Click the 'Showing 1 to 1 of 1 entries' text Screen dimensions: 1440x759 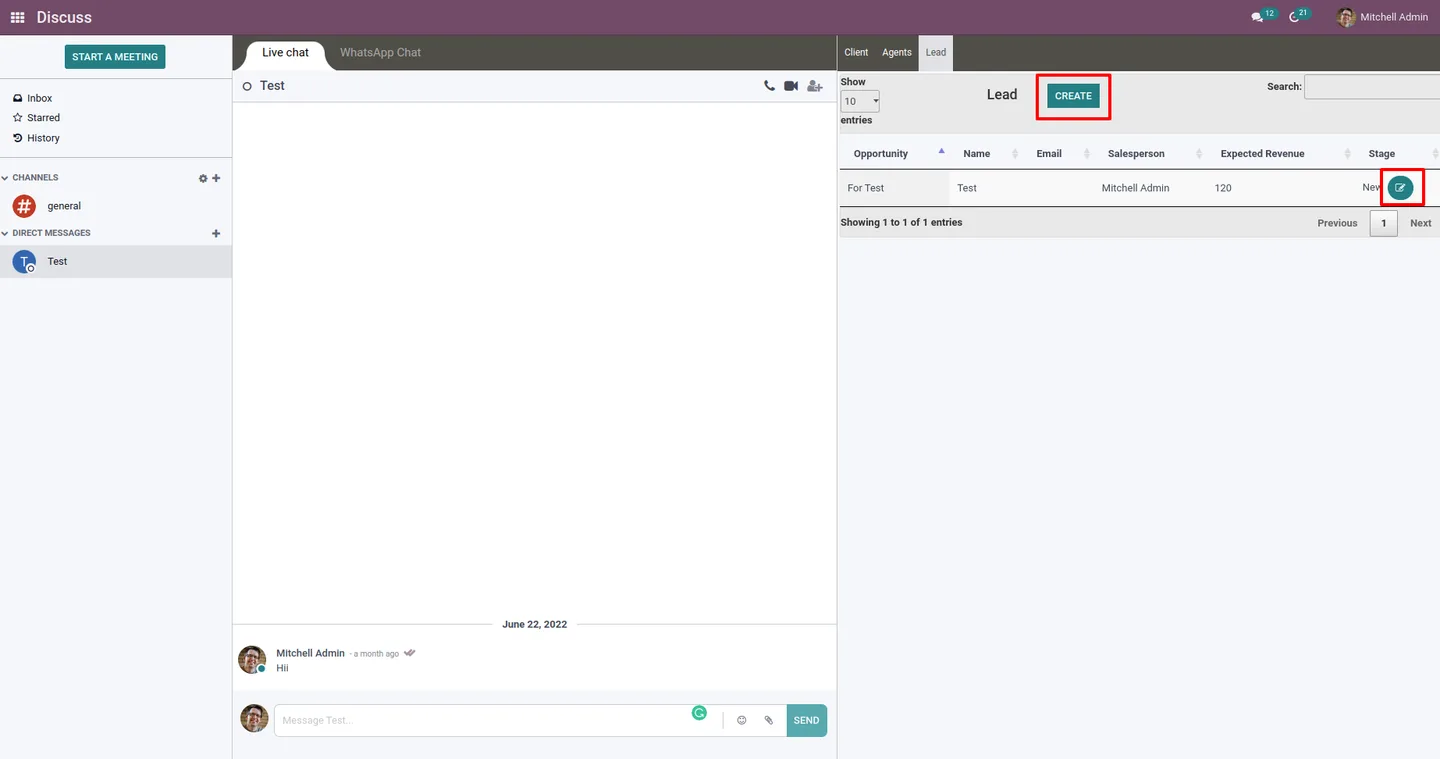coord(901,222)
